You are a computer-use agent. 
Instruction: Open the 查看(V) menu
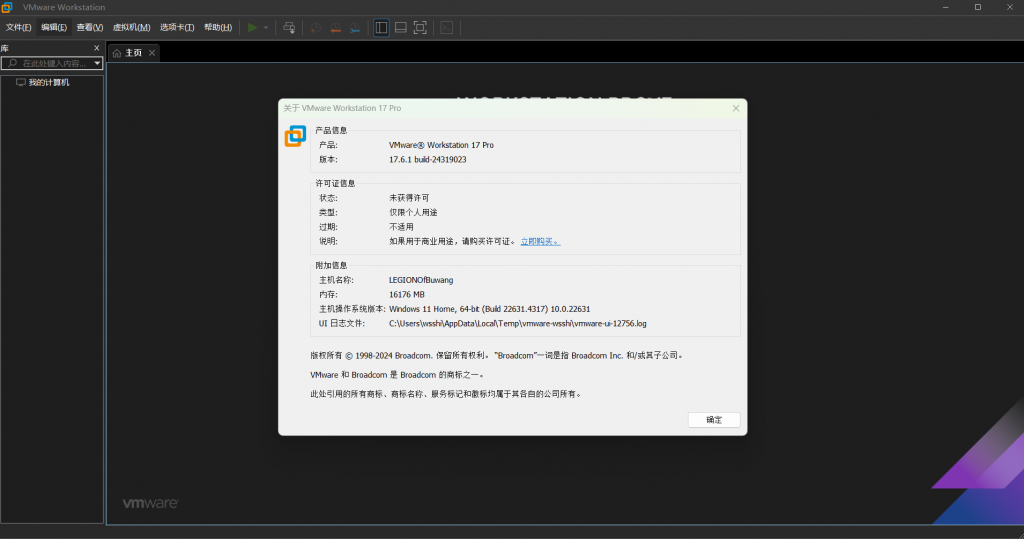pos(89,27)
